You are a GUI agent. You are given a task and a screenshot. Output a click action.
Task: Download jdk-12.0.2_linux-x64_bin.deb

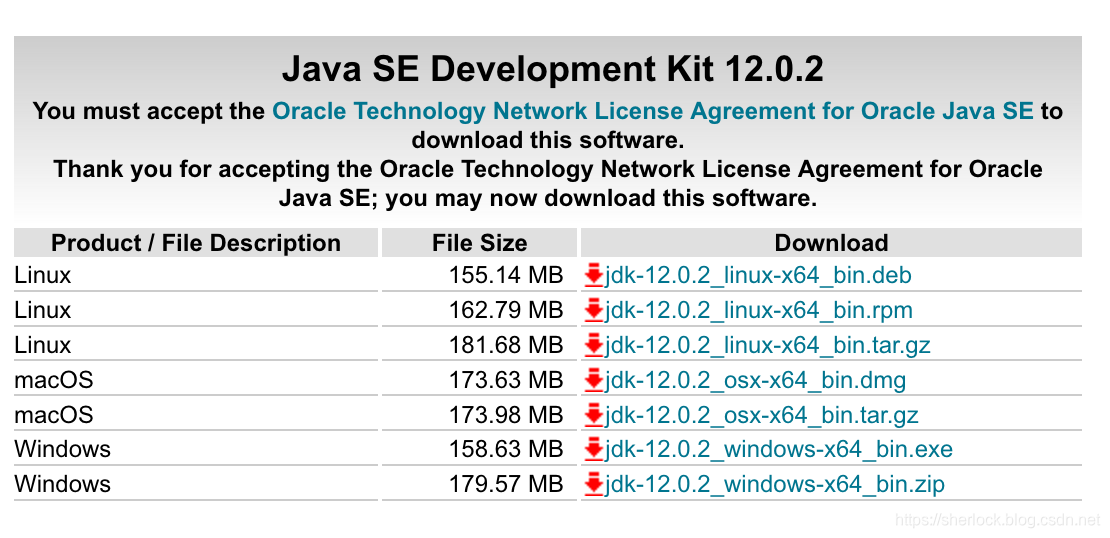[x=758, y=275]
